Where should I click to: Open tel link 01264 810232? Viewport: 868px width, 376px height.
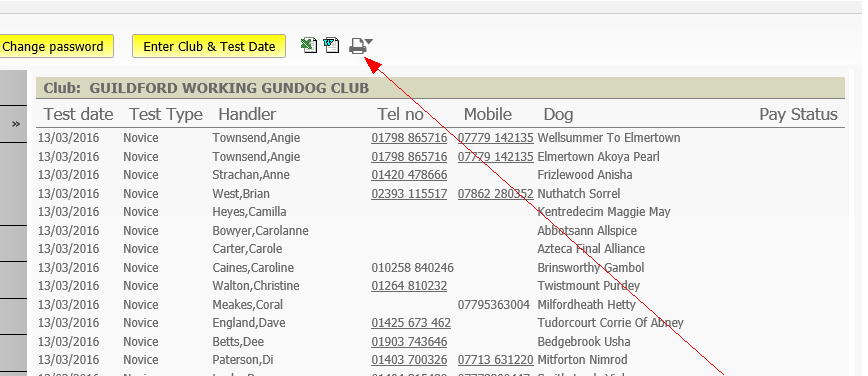[409, 286]
